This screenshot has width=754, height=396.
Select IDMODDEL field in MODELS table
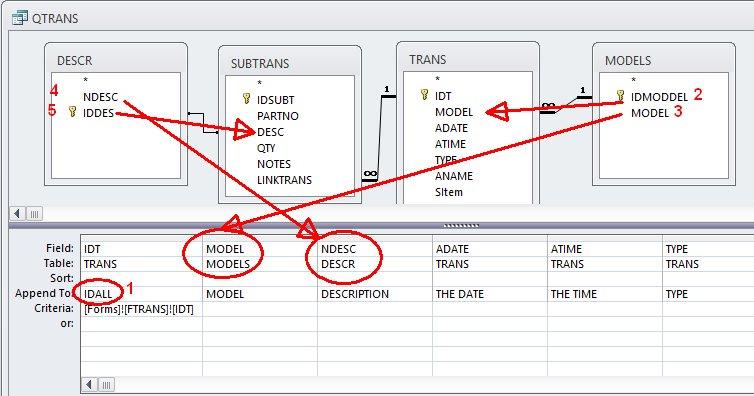click(659, 97)
